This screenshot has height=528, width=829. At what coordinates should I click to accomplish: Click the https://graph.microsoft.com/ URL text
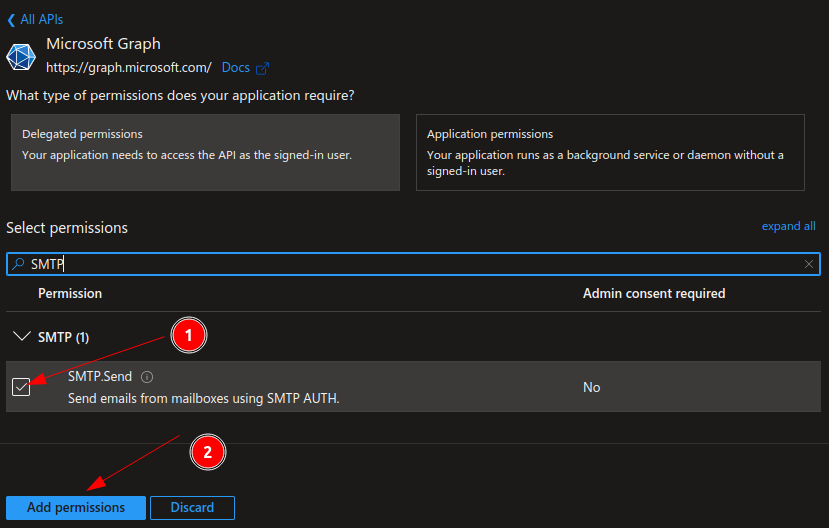point(128,68)
